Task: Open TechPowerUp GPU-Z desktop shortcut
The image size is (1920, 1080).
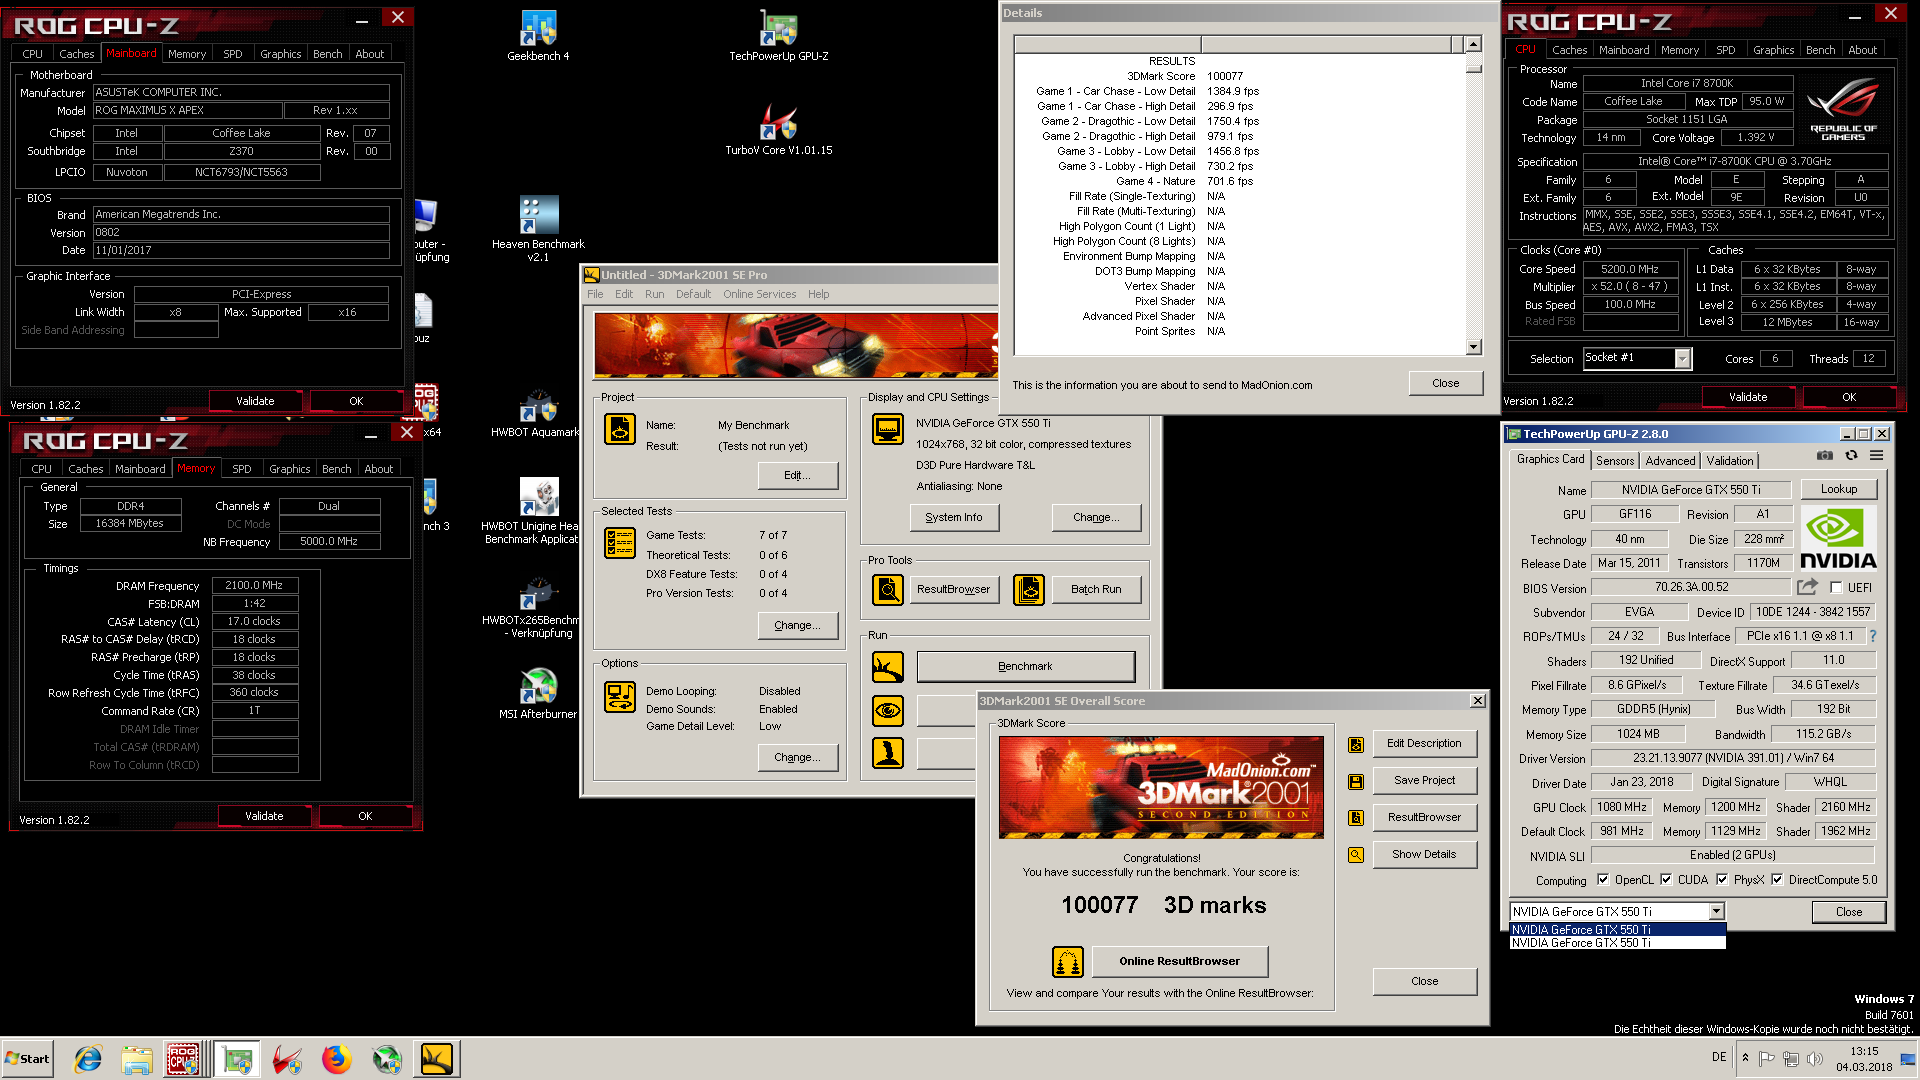Action: (778, 36)
